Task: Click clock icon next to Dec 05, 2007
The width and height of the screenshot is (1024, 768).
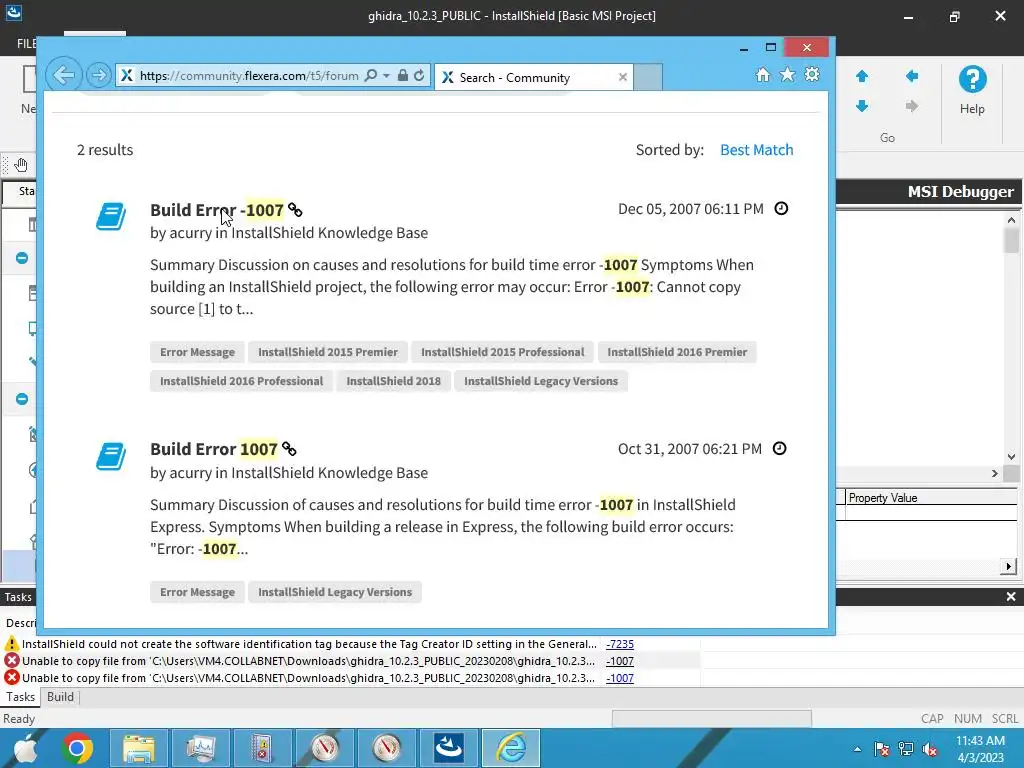Action: pyautogui.click(x=781, y=208)
